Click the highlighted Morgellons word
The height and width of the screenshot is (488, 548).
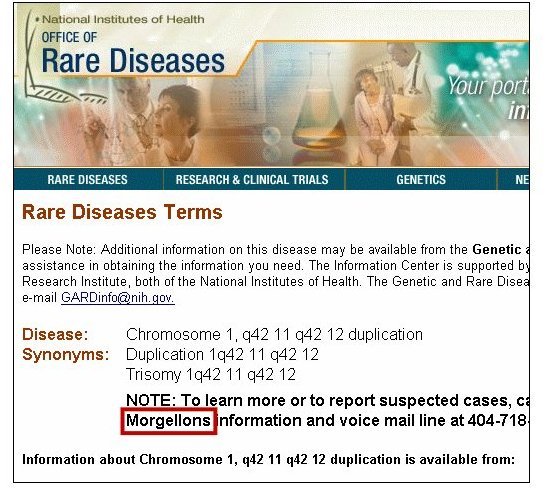pos(168,421)
